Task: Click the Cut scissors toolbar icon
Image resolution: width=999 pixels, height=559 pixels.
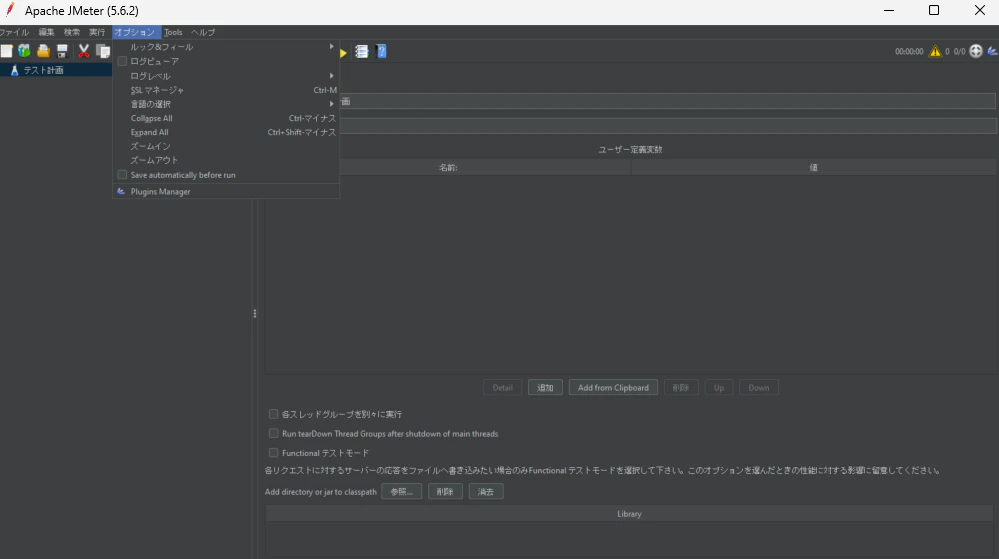Action: coord(83,51)
